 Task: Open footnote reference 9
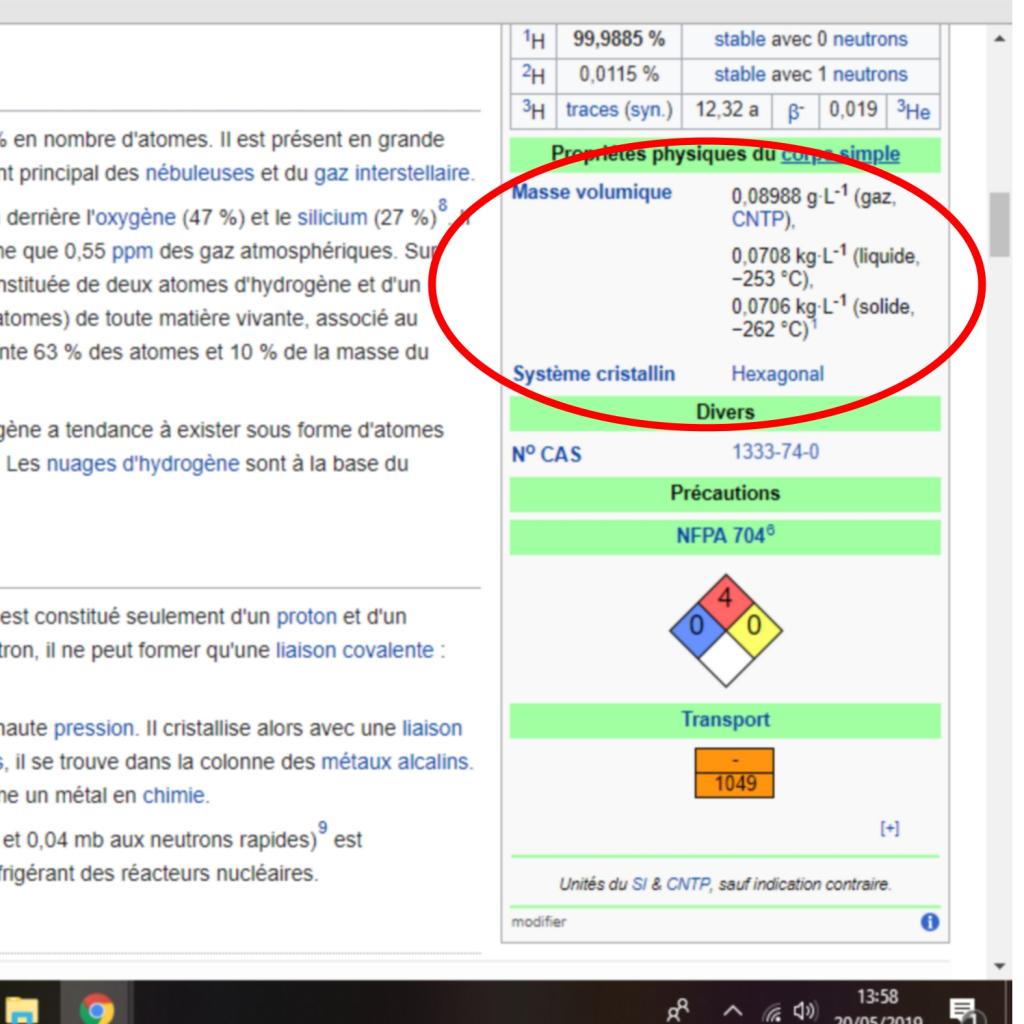(x=323, y=828)
